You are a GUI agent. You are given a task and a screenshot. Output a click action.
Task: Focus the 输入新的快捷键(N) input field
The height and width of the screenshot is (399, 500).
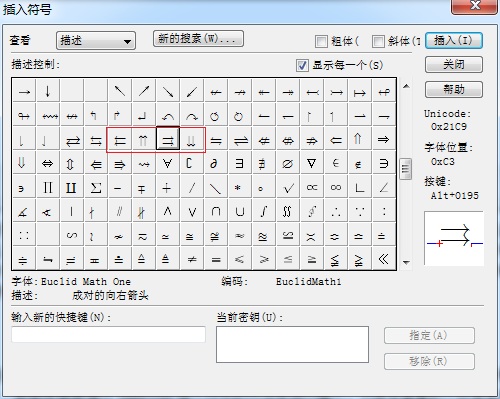(109, 334)
